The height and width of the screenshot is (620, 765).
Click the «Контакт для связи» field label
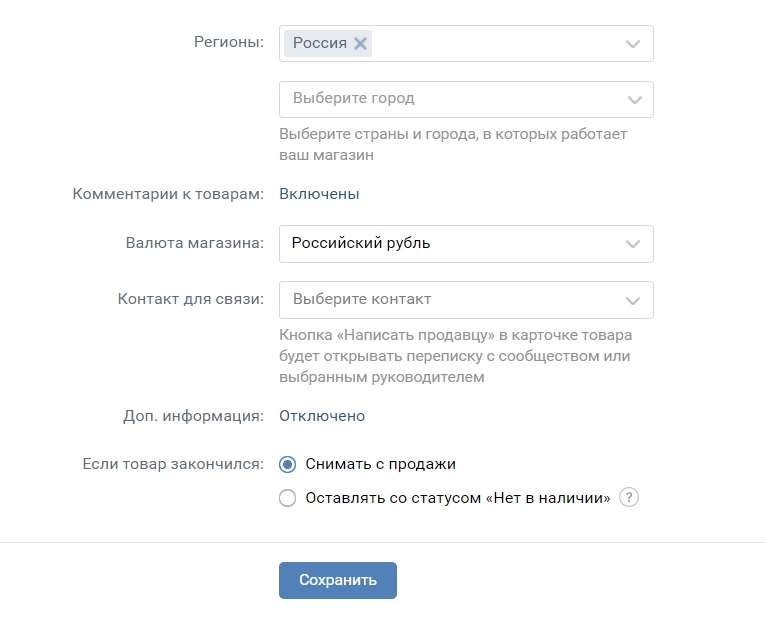click(190, 299)
